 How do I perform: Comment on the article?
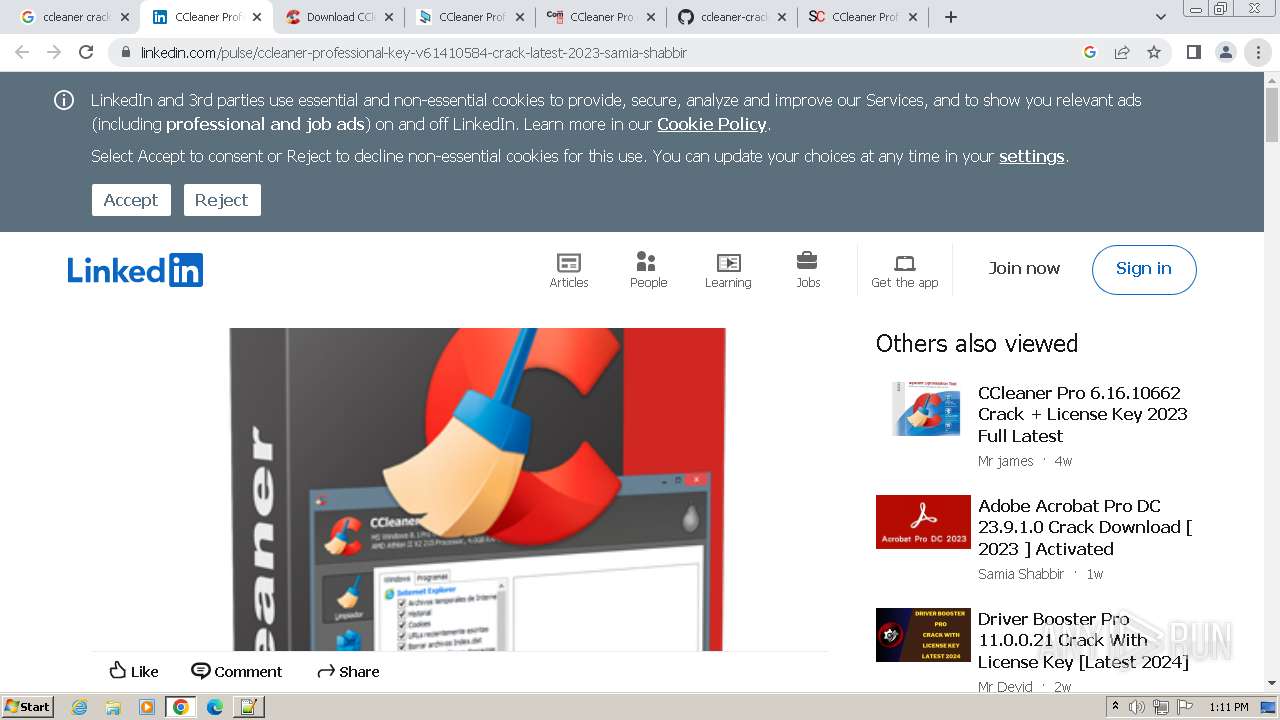237,671
